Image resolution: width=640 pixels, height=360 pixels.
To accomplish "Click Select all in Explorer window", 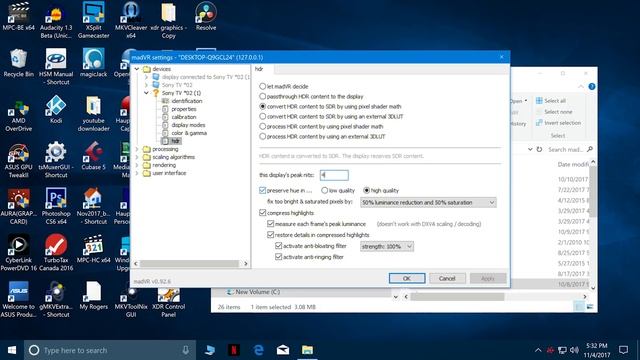I will (551, 100).
